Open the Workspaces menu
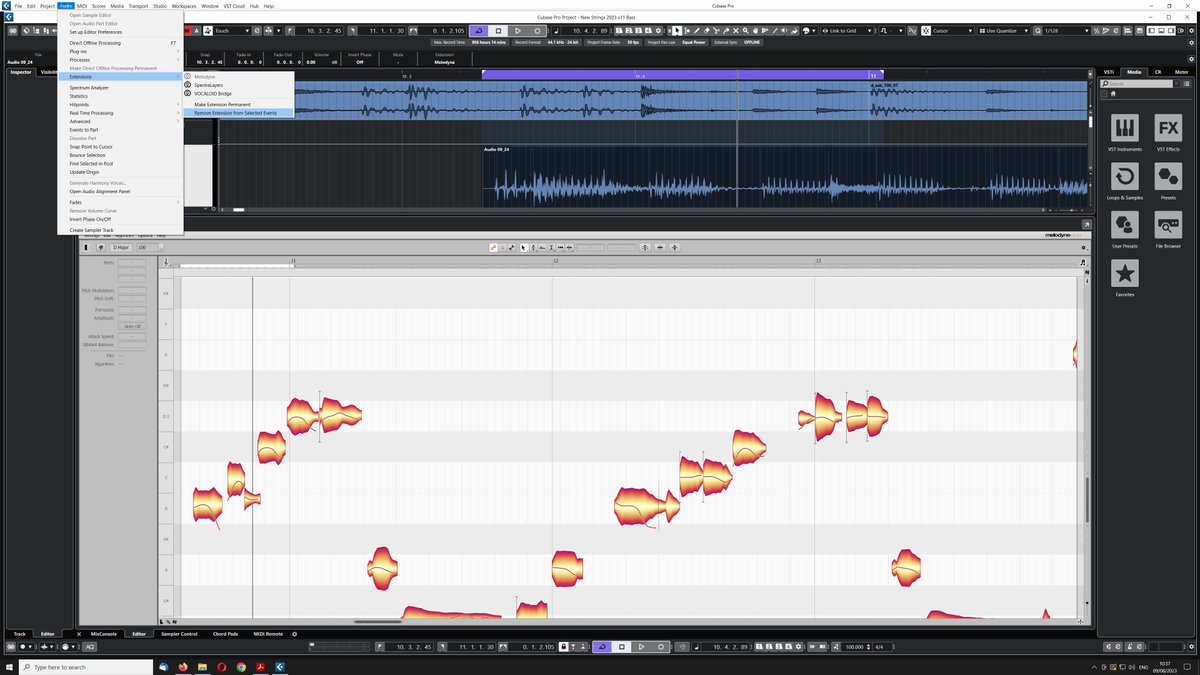This screenshot has height=675, width=1200. click(x=184, y=6)
